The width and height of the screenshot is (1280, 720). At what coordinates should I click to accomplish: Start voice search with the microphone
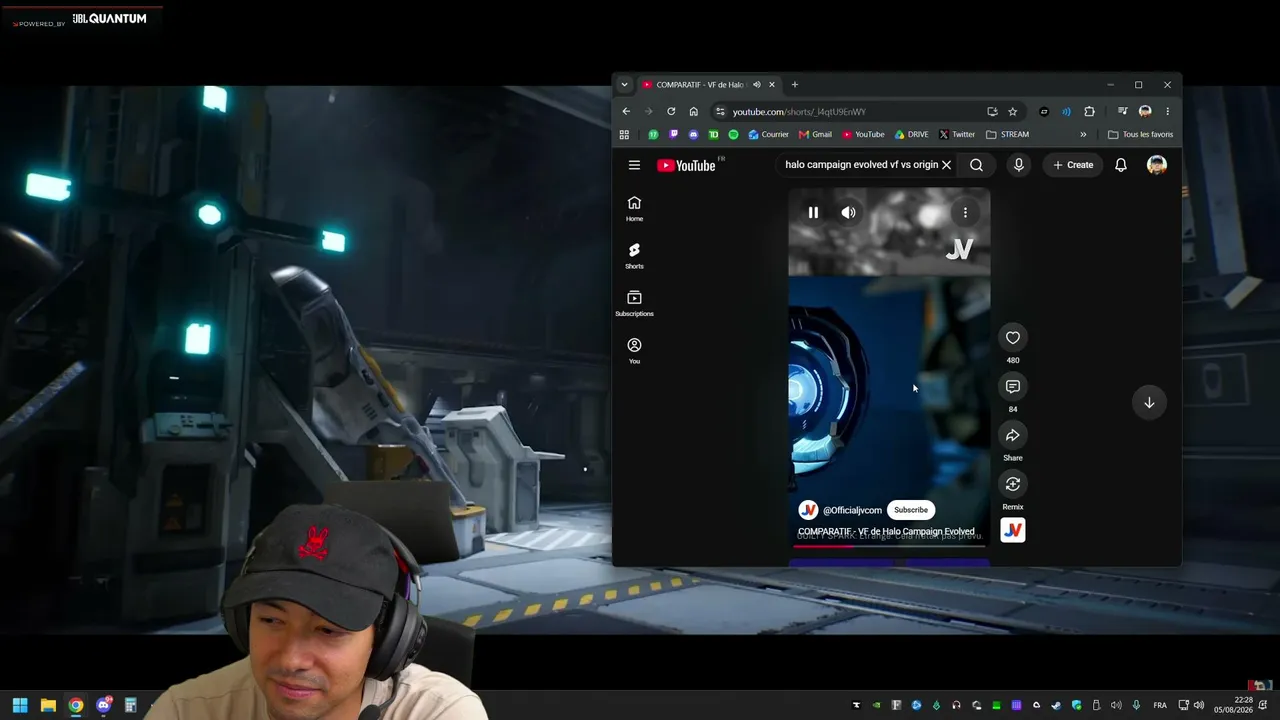[1019, 165]
